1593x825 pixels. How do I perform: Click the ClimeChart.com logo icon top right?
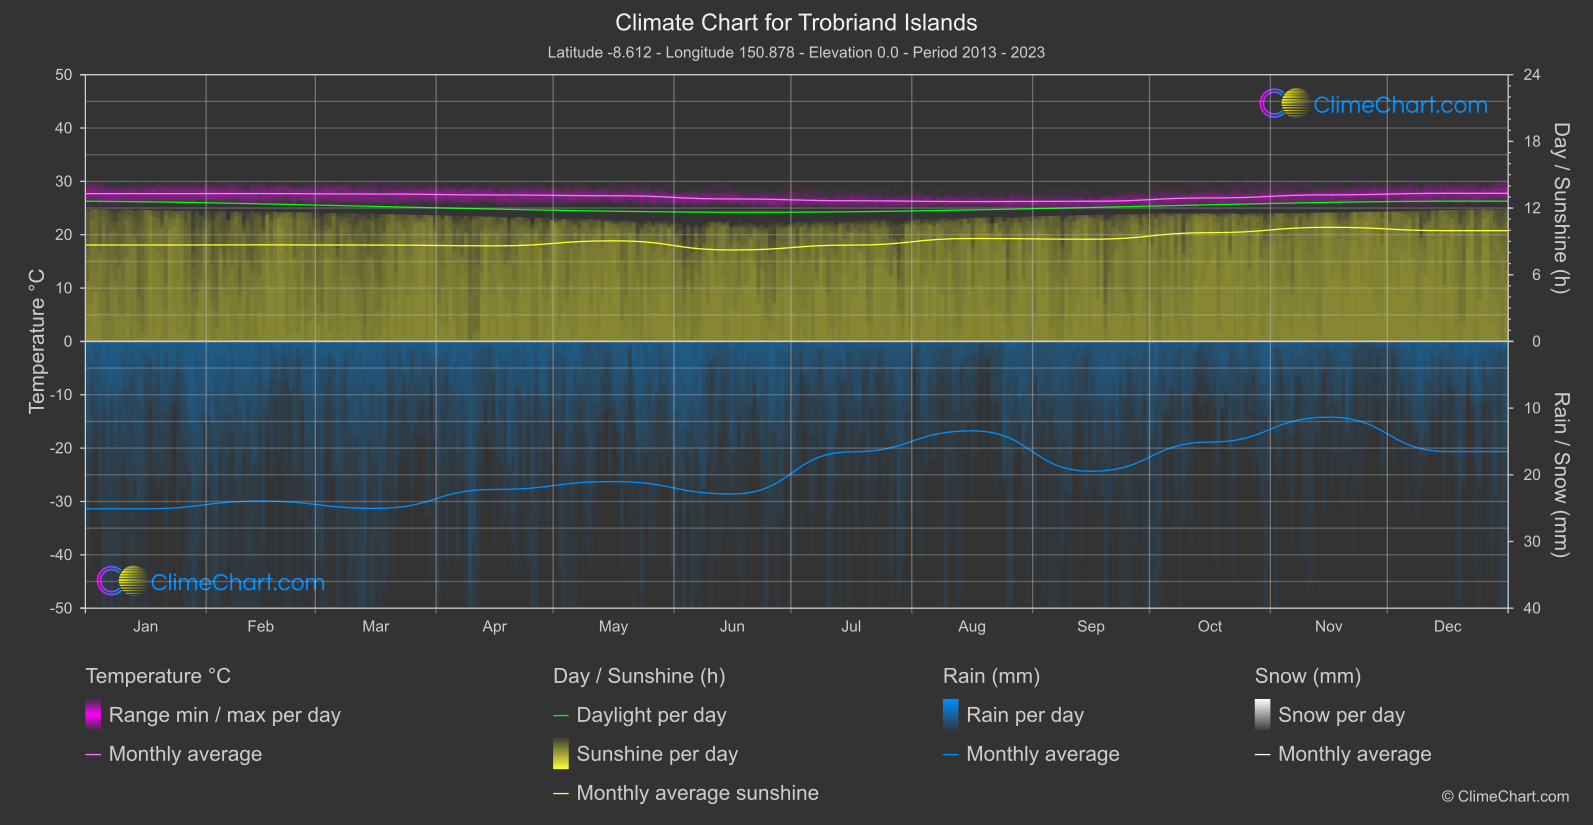[x=1284, y=103]
